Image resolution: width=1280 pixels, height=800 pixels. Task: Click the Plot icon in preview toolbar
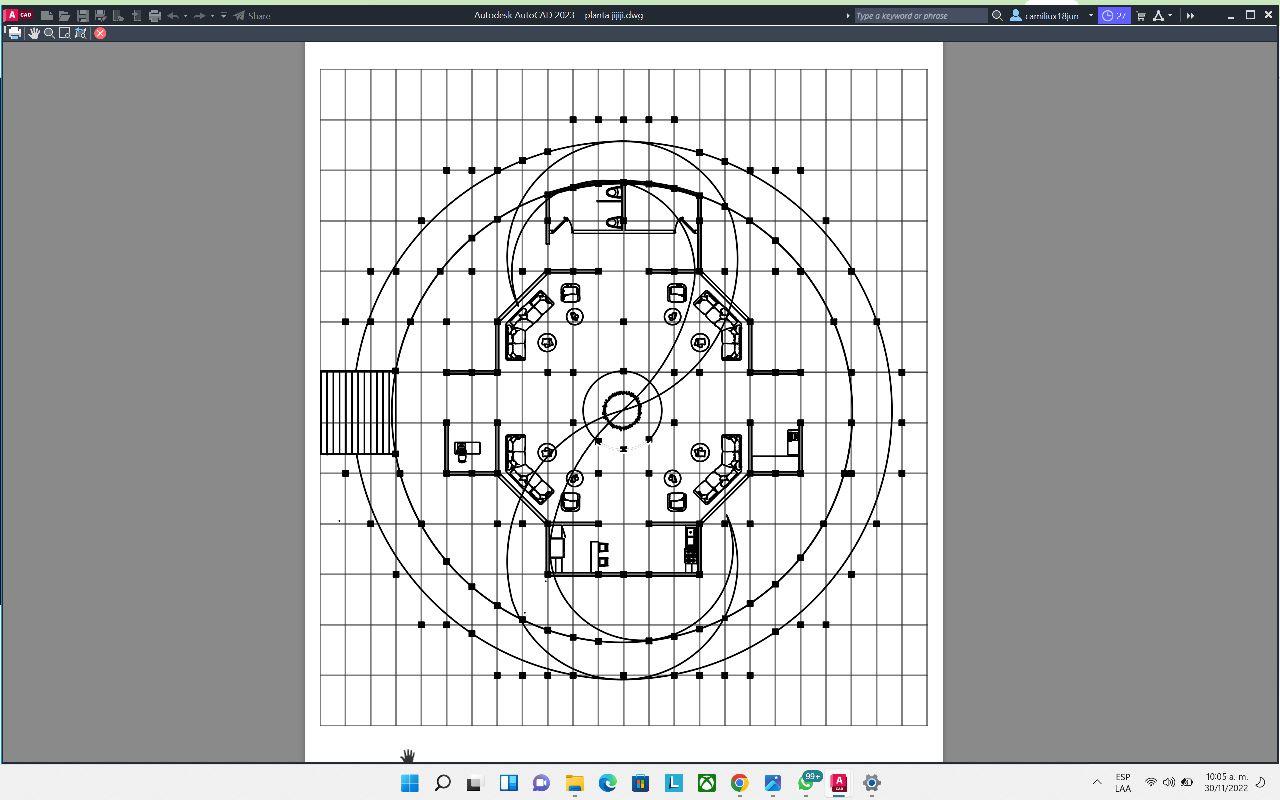(14, 33)
